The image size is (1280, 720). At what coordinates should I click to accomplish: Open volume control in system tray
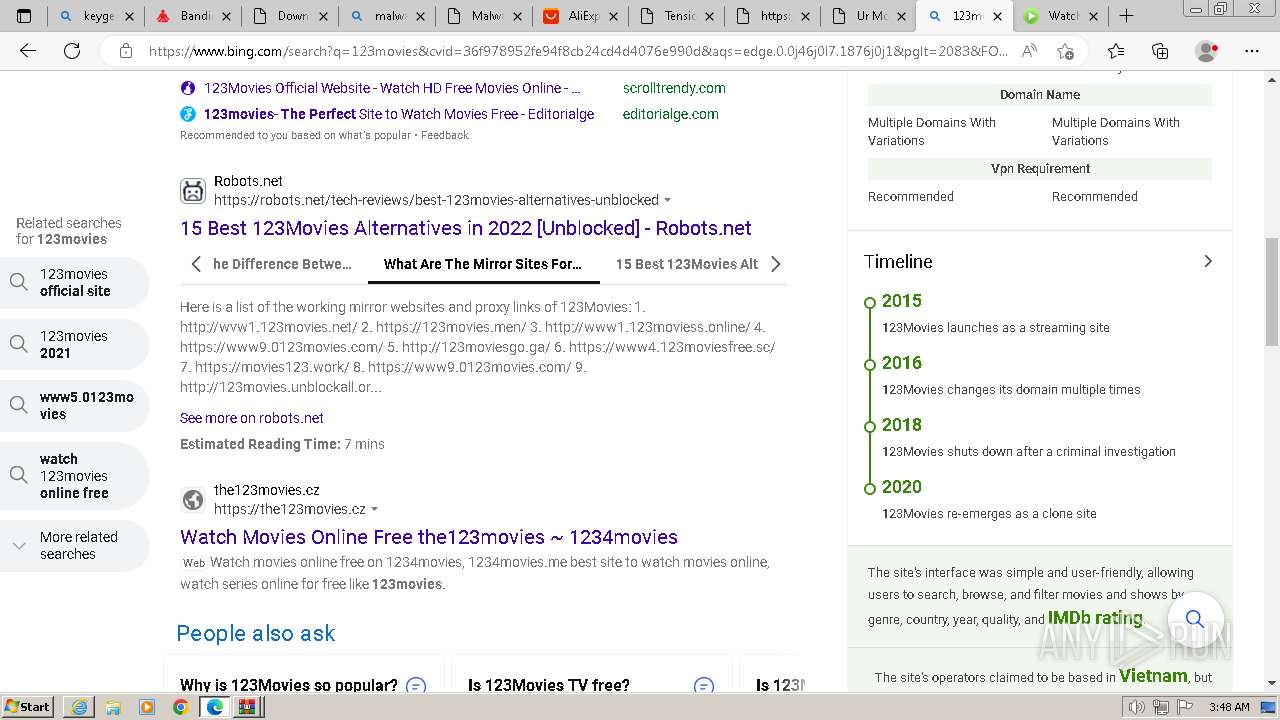1136,707
